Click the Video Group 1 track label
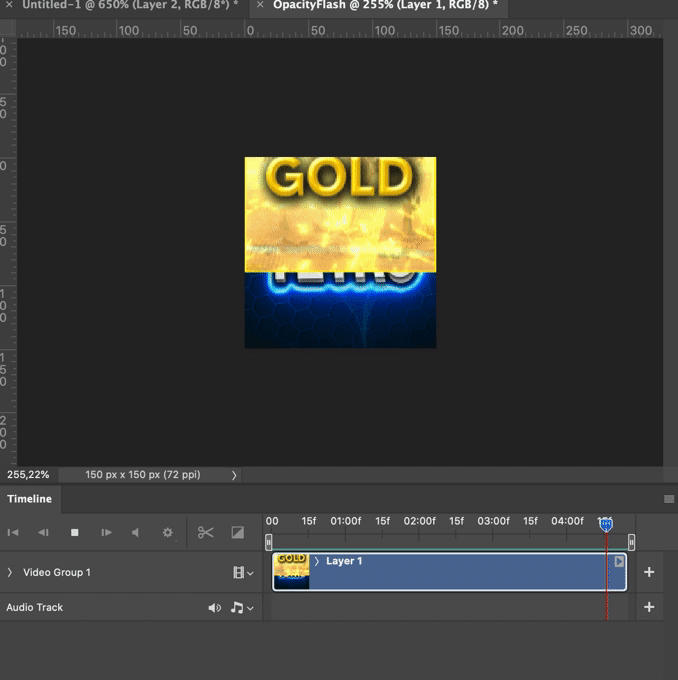The height and width of the screenshot is (680, 678). click(57, 572)
